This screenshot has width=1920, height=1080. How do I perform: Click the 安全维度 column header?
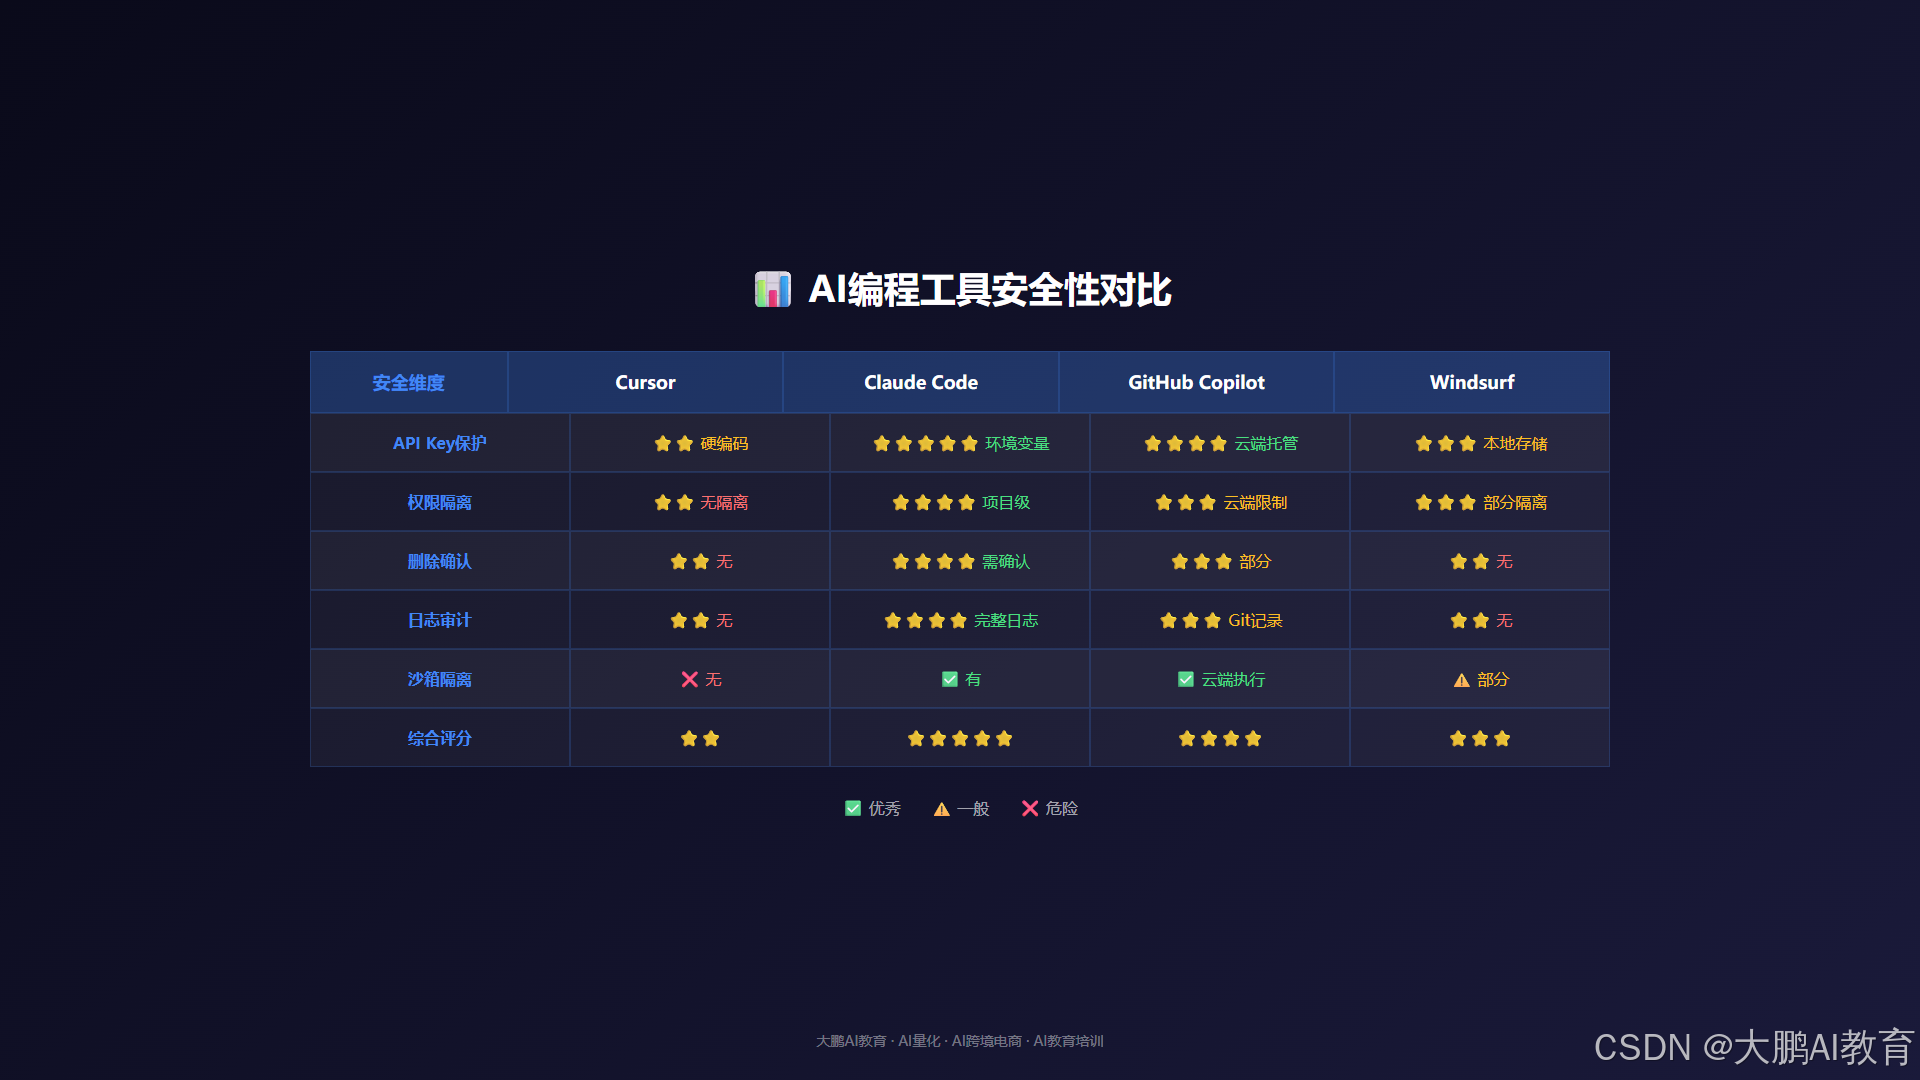pos(408,383)
